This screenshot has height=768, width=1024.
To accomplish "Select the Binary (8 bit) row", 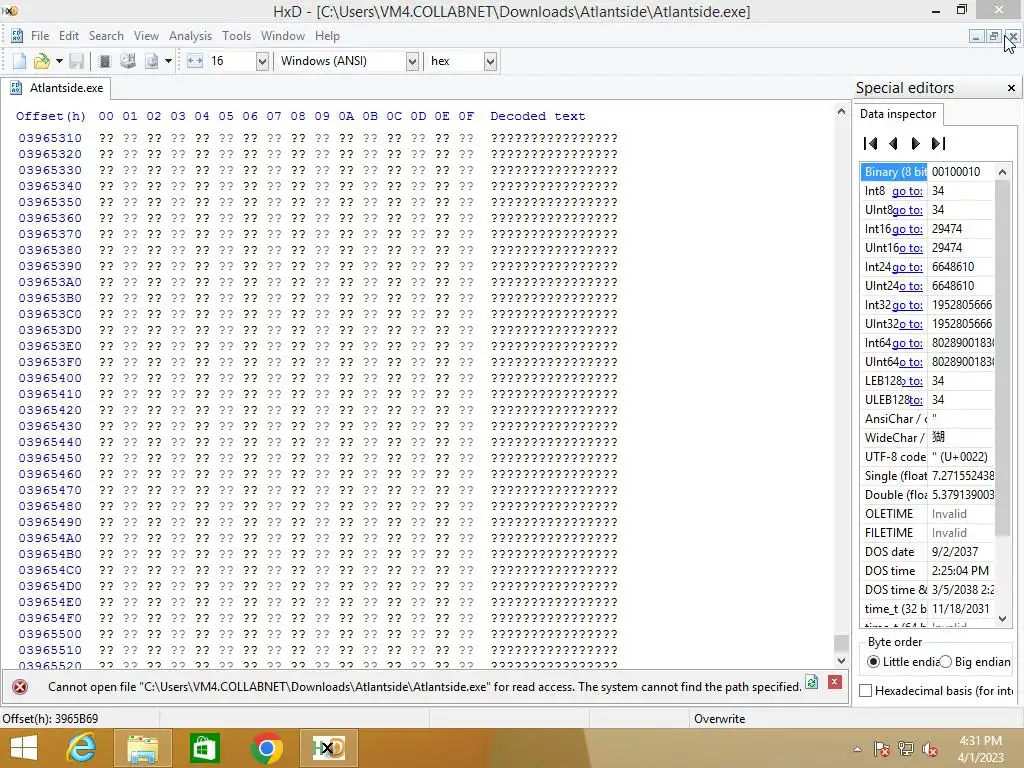I will [927, 172].
